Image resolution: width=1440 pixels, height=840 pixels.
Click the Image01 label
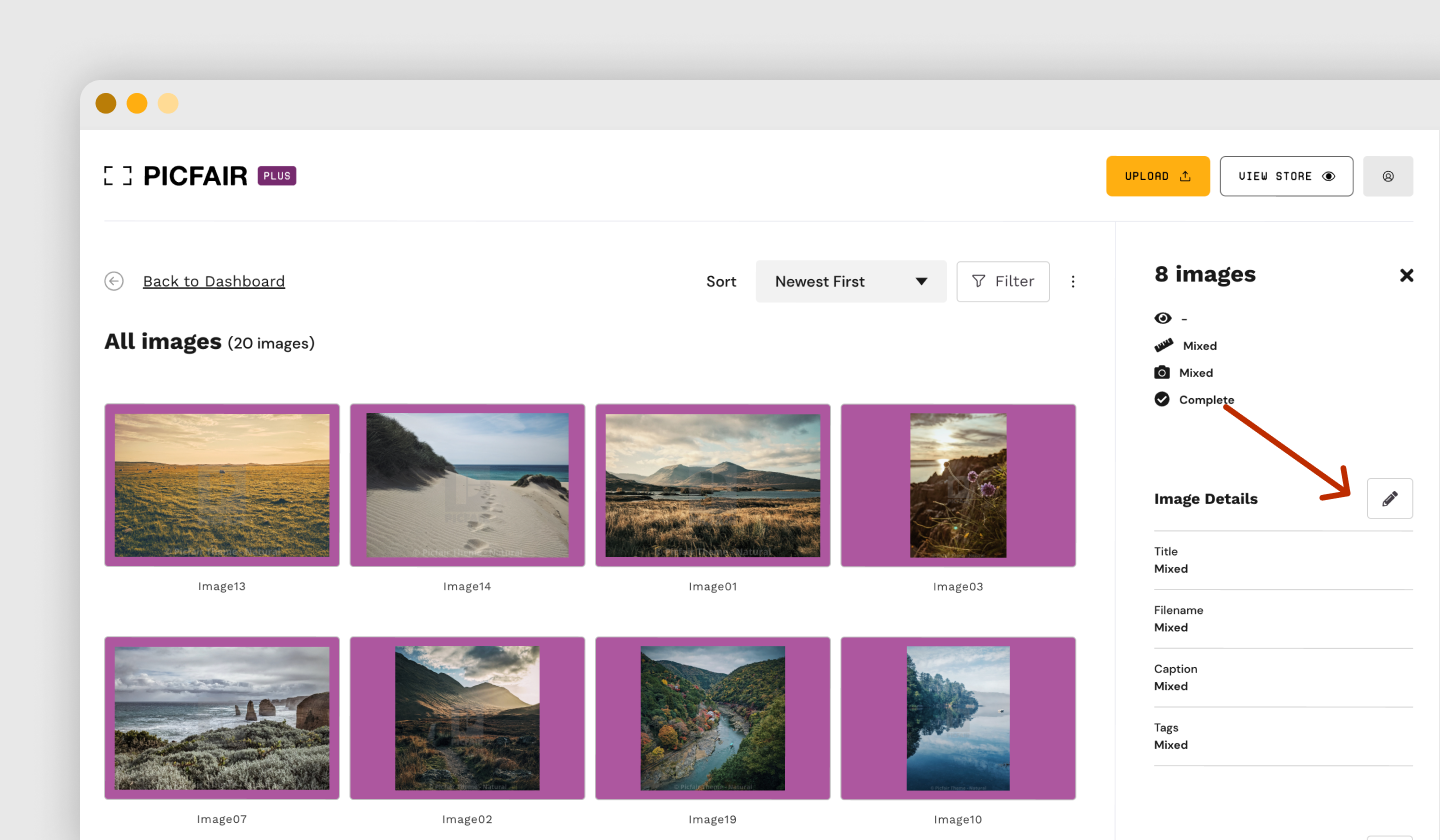(x=713, y=586)
